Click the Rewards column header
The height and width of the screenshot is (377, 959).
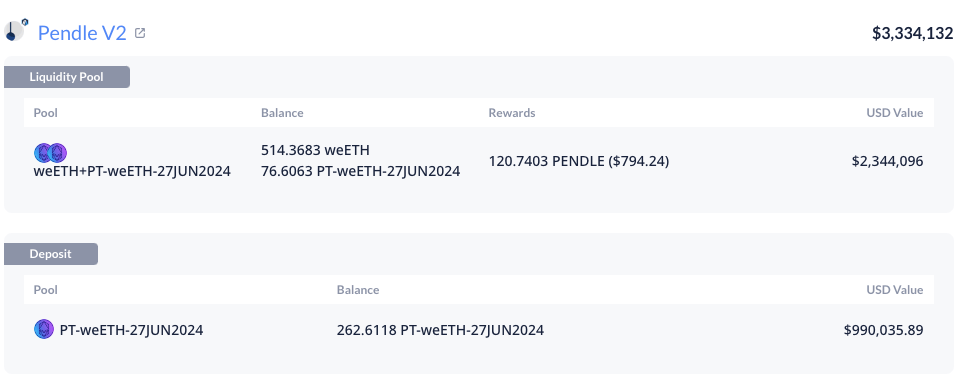(512, 113)
